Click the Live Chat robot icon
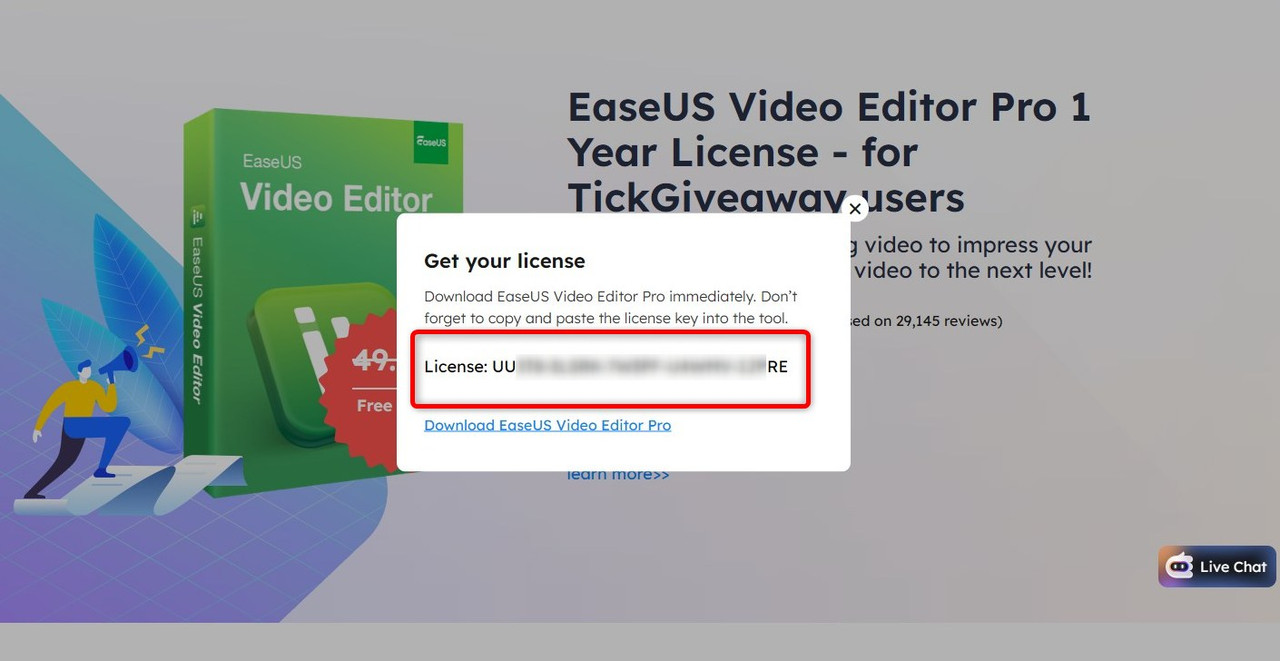 pos(1180,566)
